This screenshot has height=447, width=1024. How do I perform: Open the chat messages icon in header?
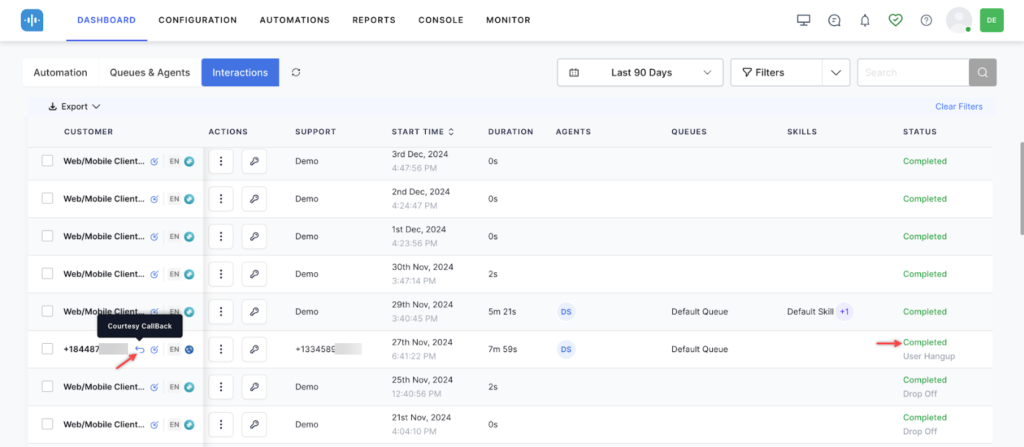click(x=834, y=20)
